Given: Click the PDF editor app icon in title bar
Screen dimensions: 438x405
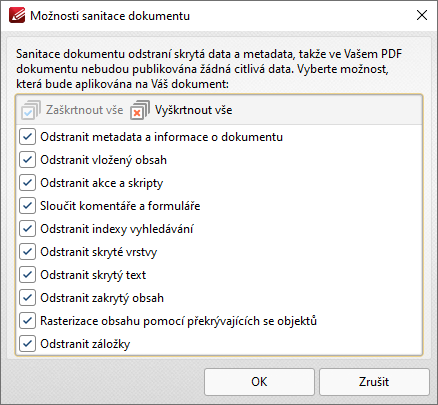Looking at the screenshot, I should [x=17, y=15].
